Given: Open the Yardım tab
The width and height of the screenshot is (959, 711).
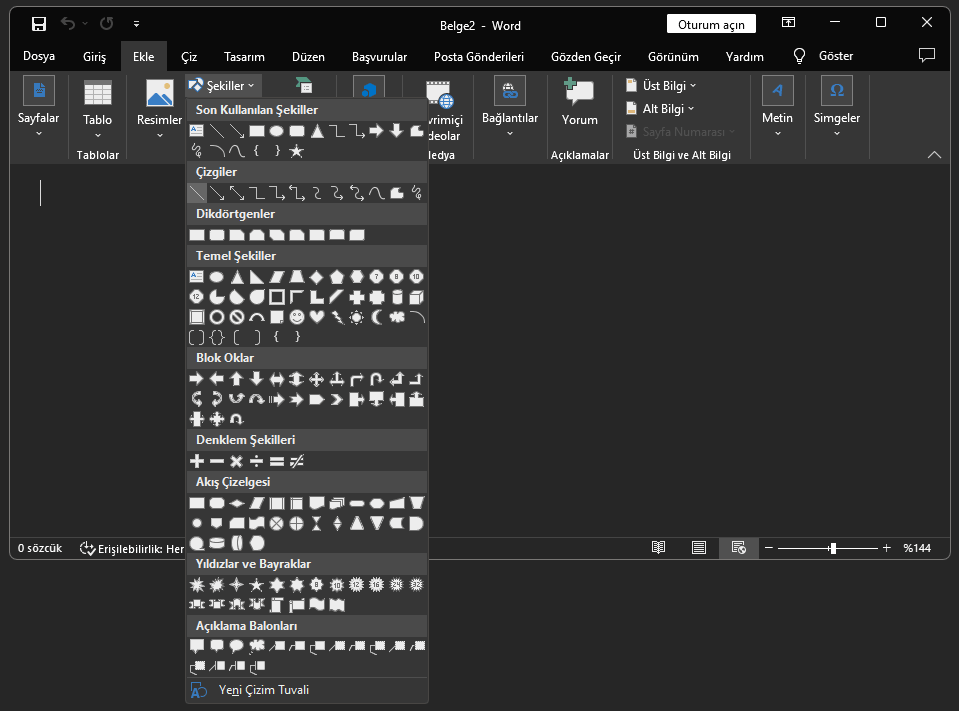Looking at the screenshot, I should [744, 56].
